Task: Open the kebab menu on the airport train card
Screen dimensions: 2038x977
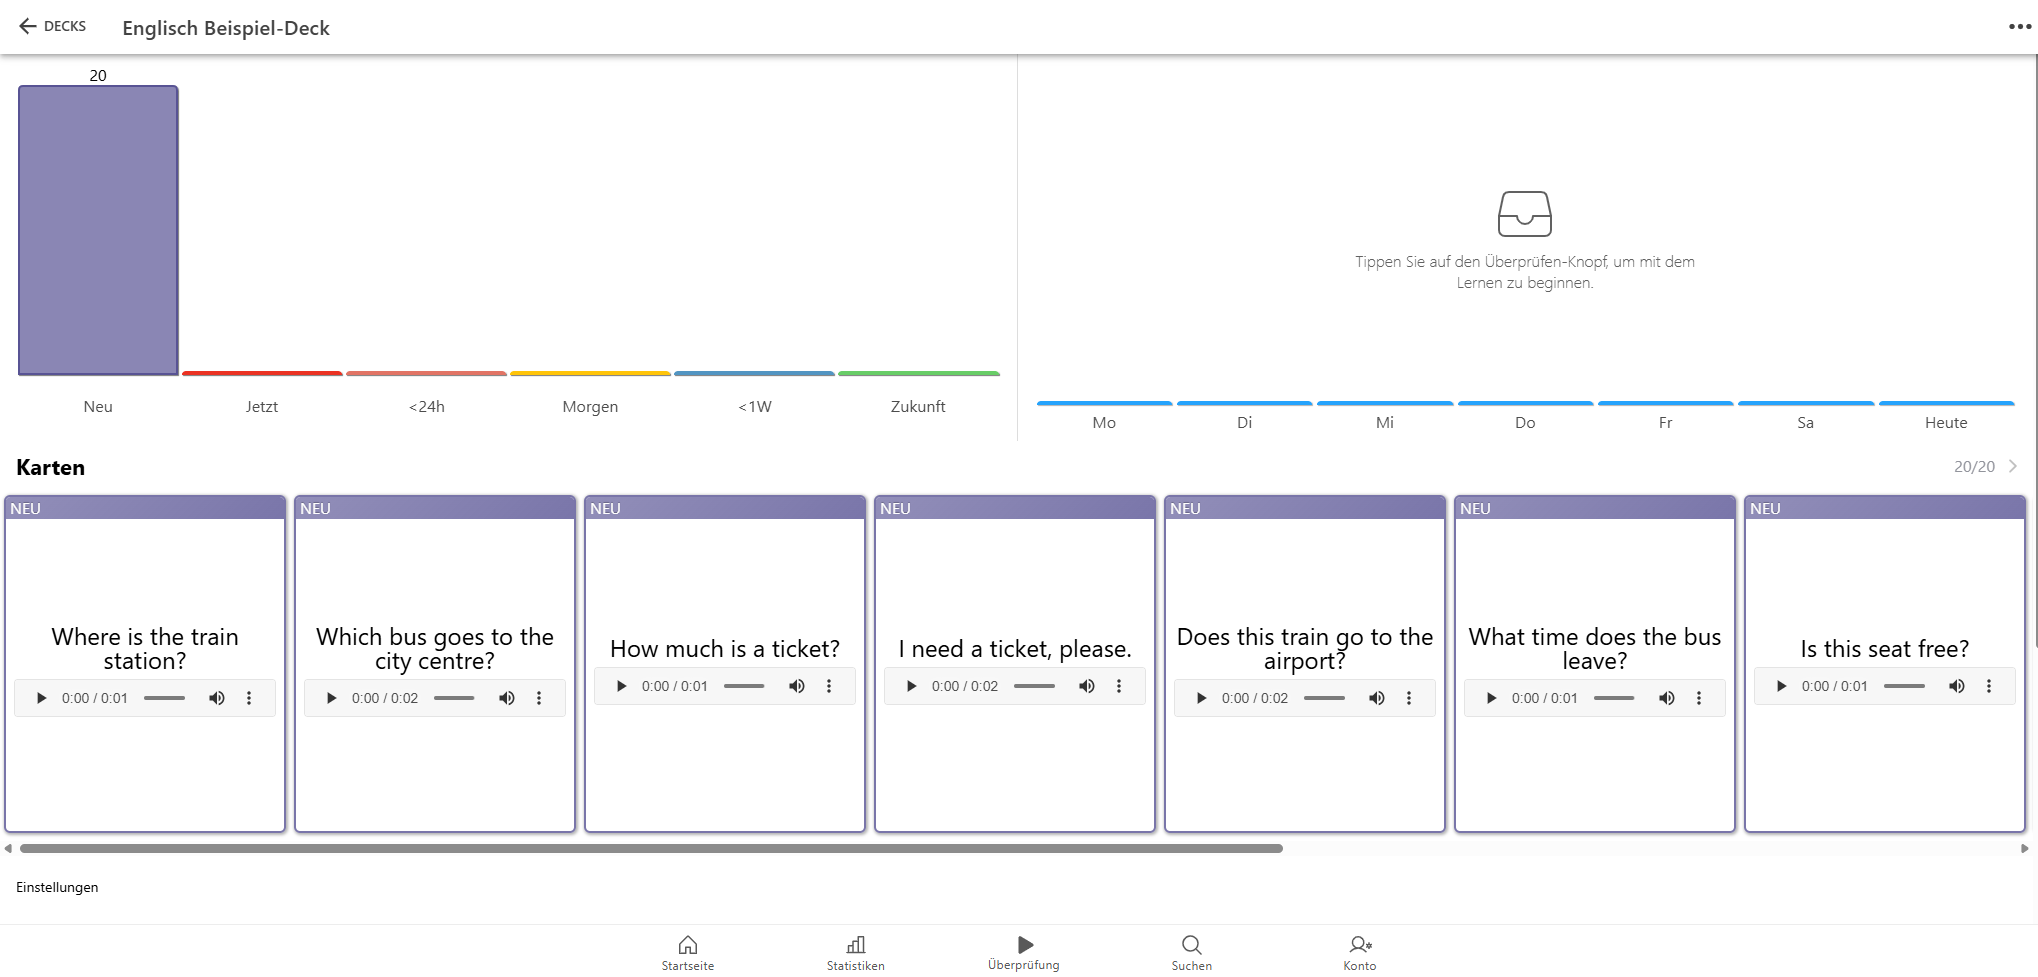Action: pos(1409,698)
